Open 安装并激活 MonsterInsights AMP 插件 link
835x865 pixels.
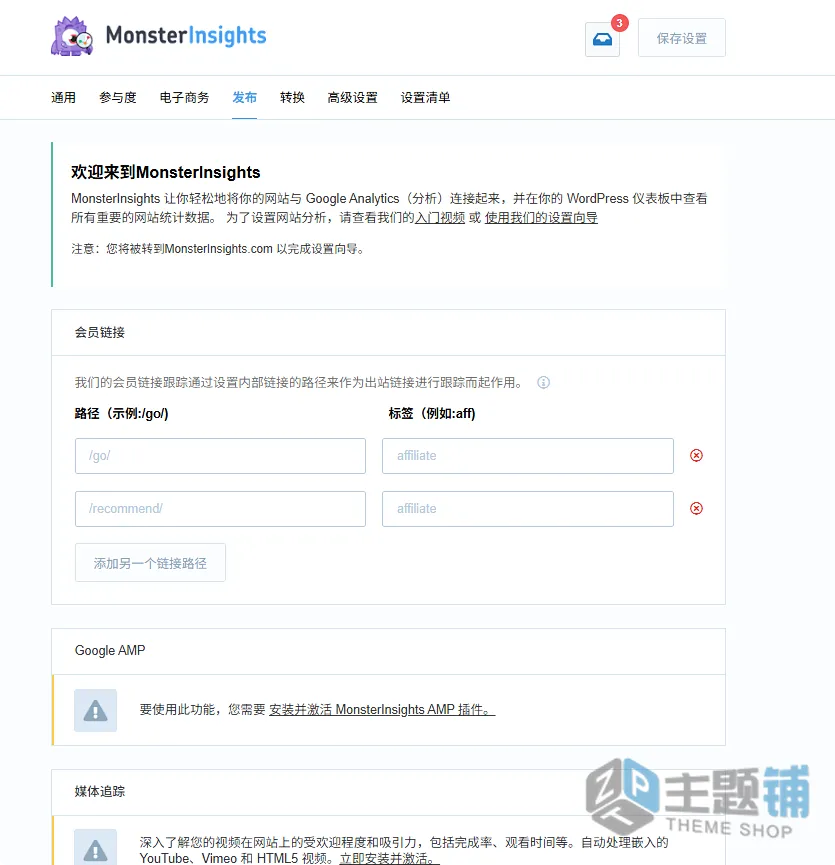382,709
